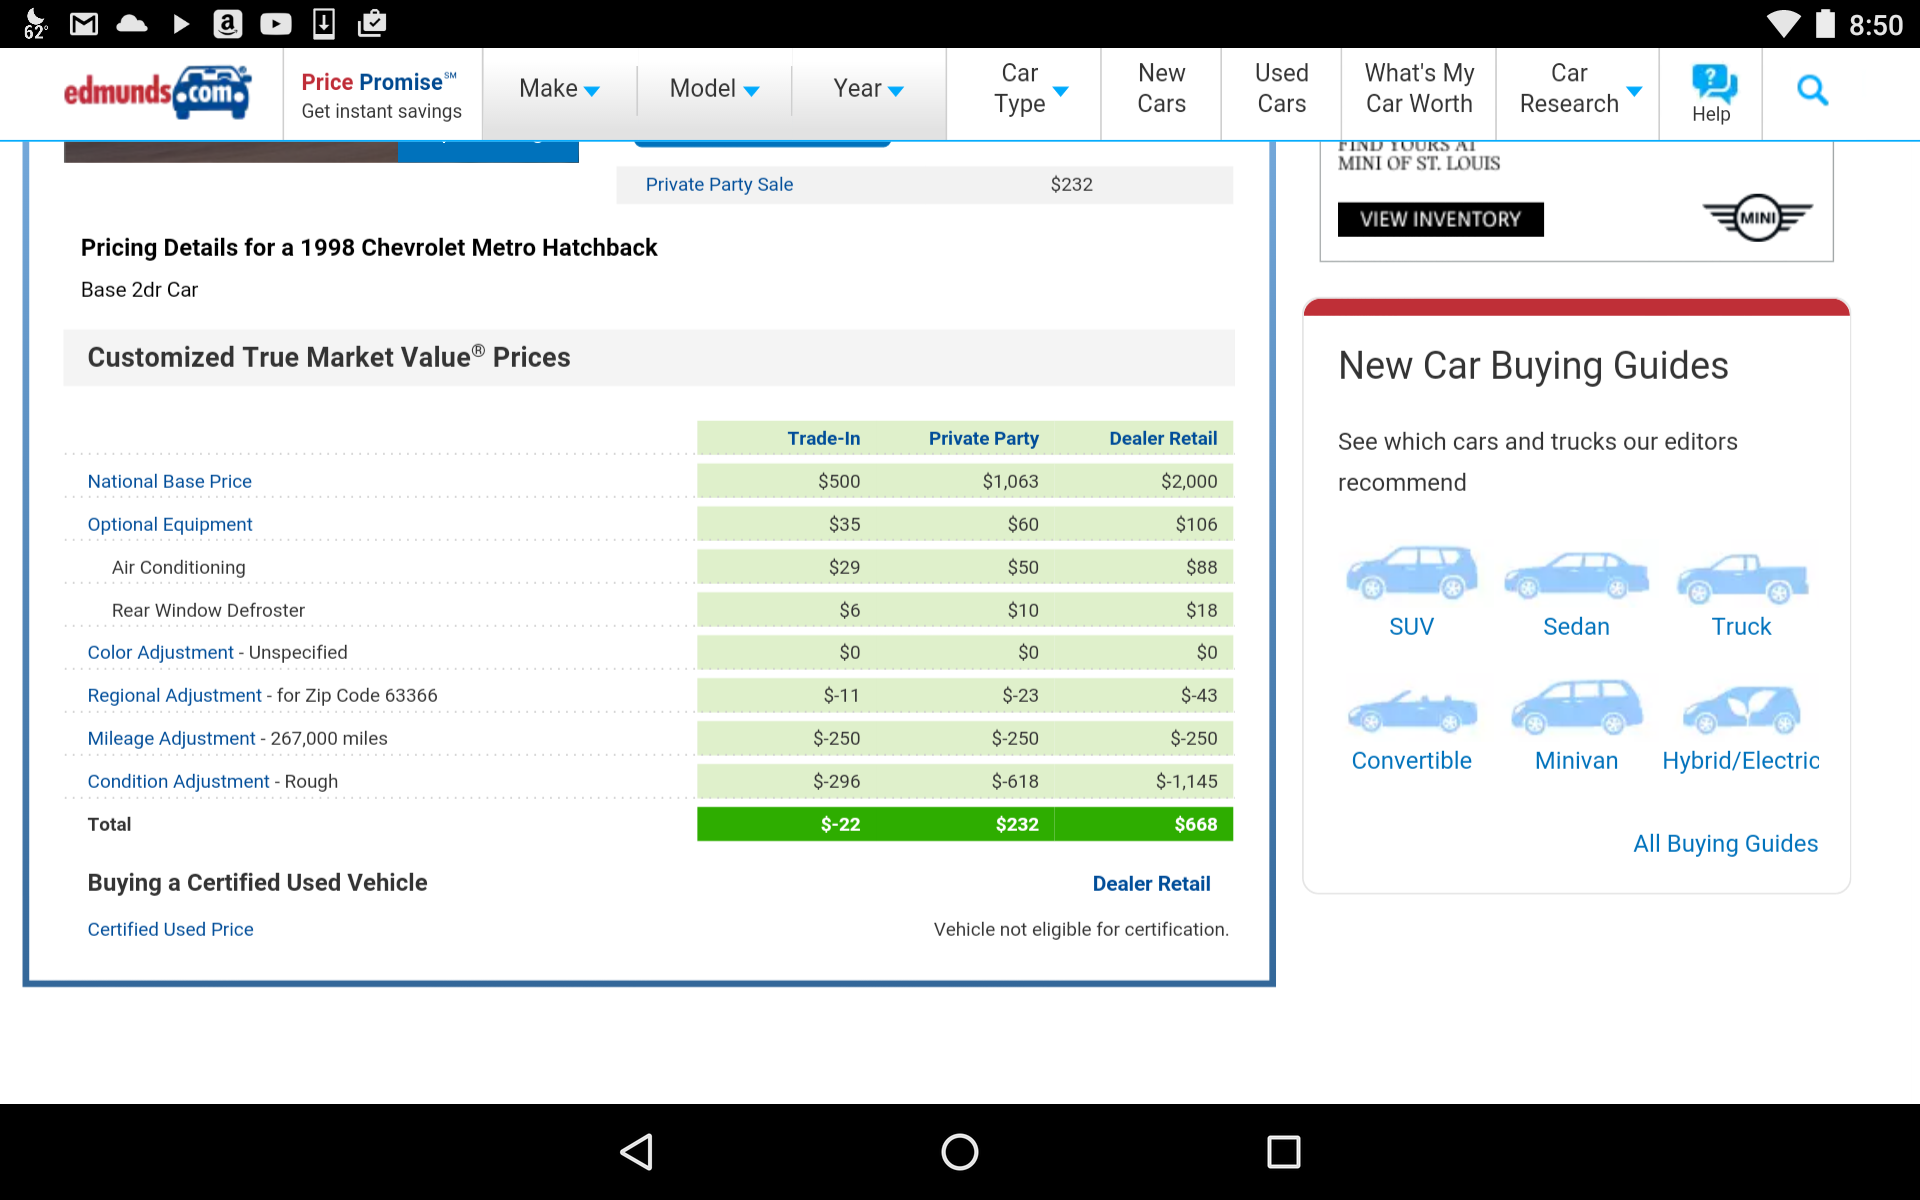Click the New Car Buying Guides heading

coord(1533,366)
